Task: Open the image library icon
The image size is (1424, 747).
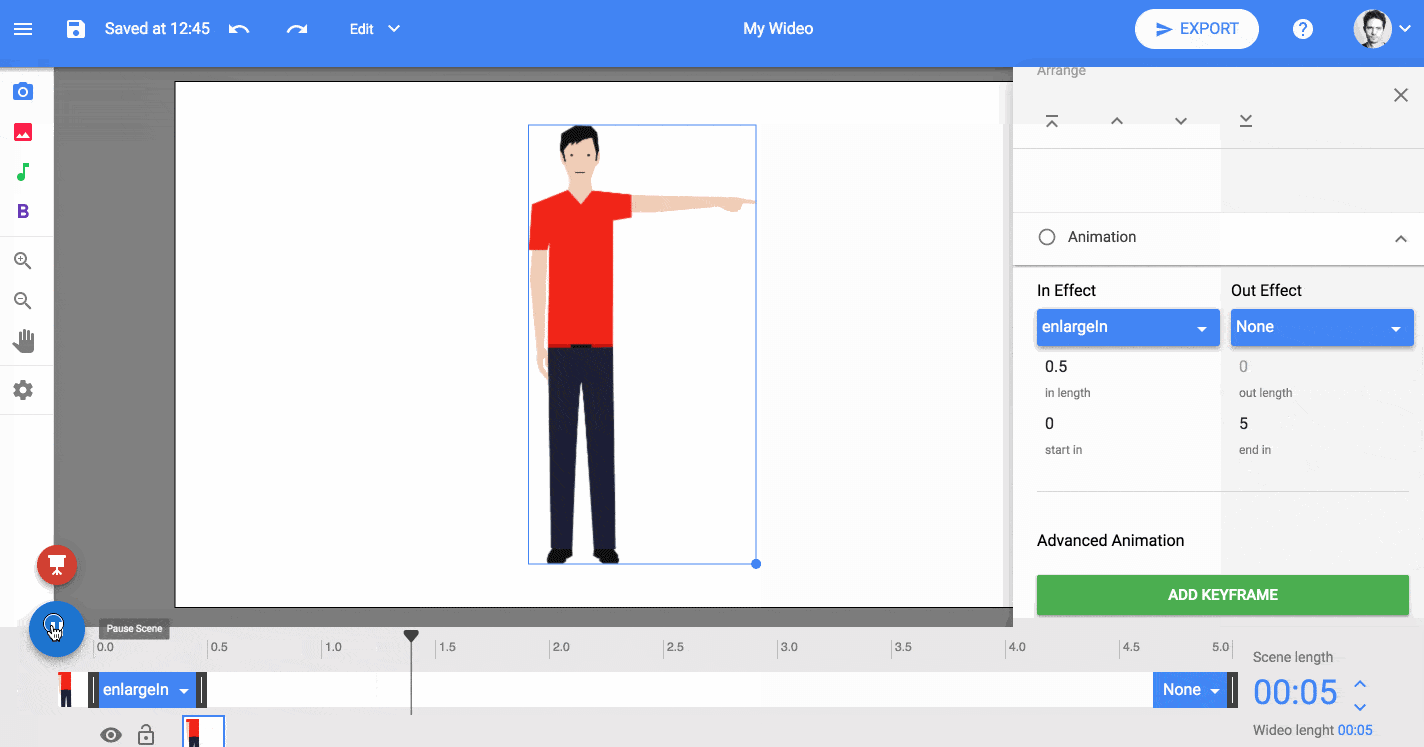Action: (23, 132)
